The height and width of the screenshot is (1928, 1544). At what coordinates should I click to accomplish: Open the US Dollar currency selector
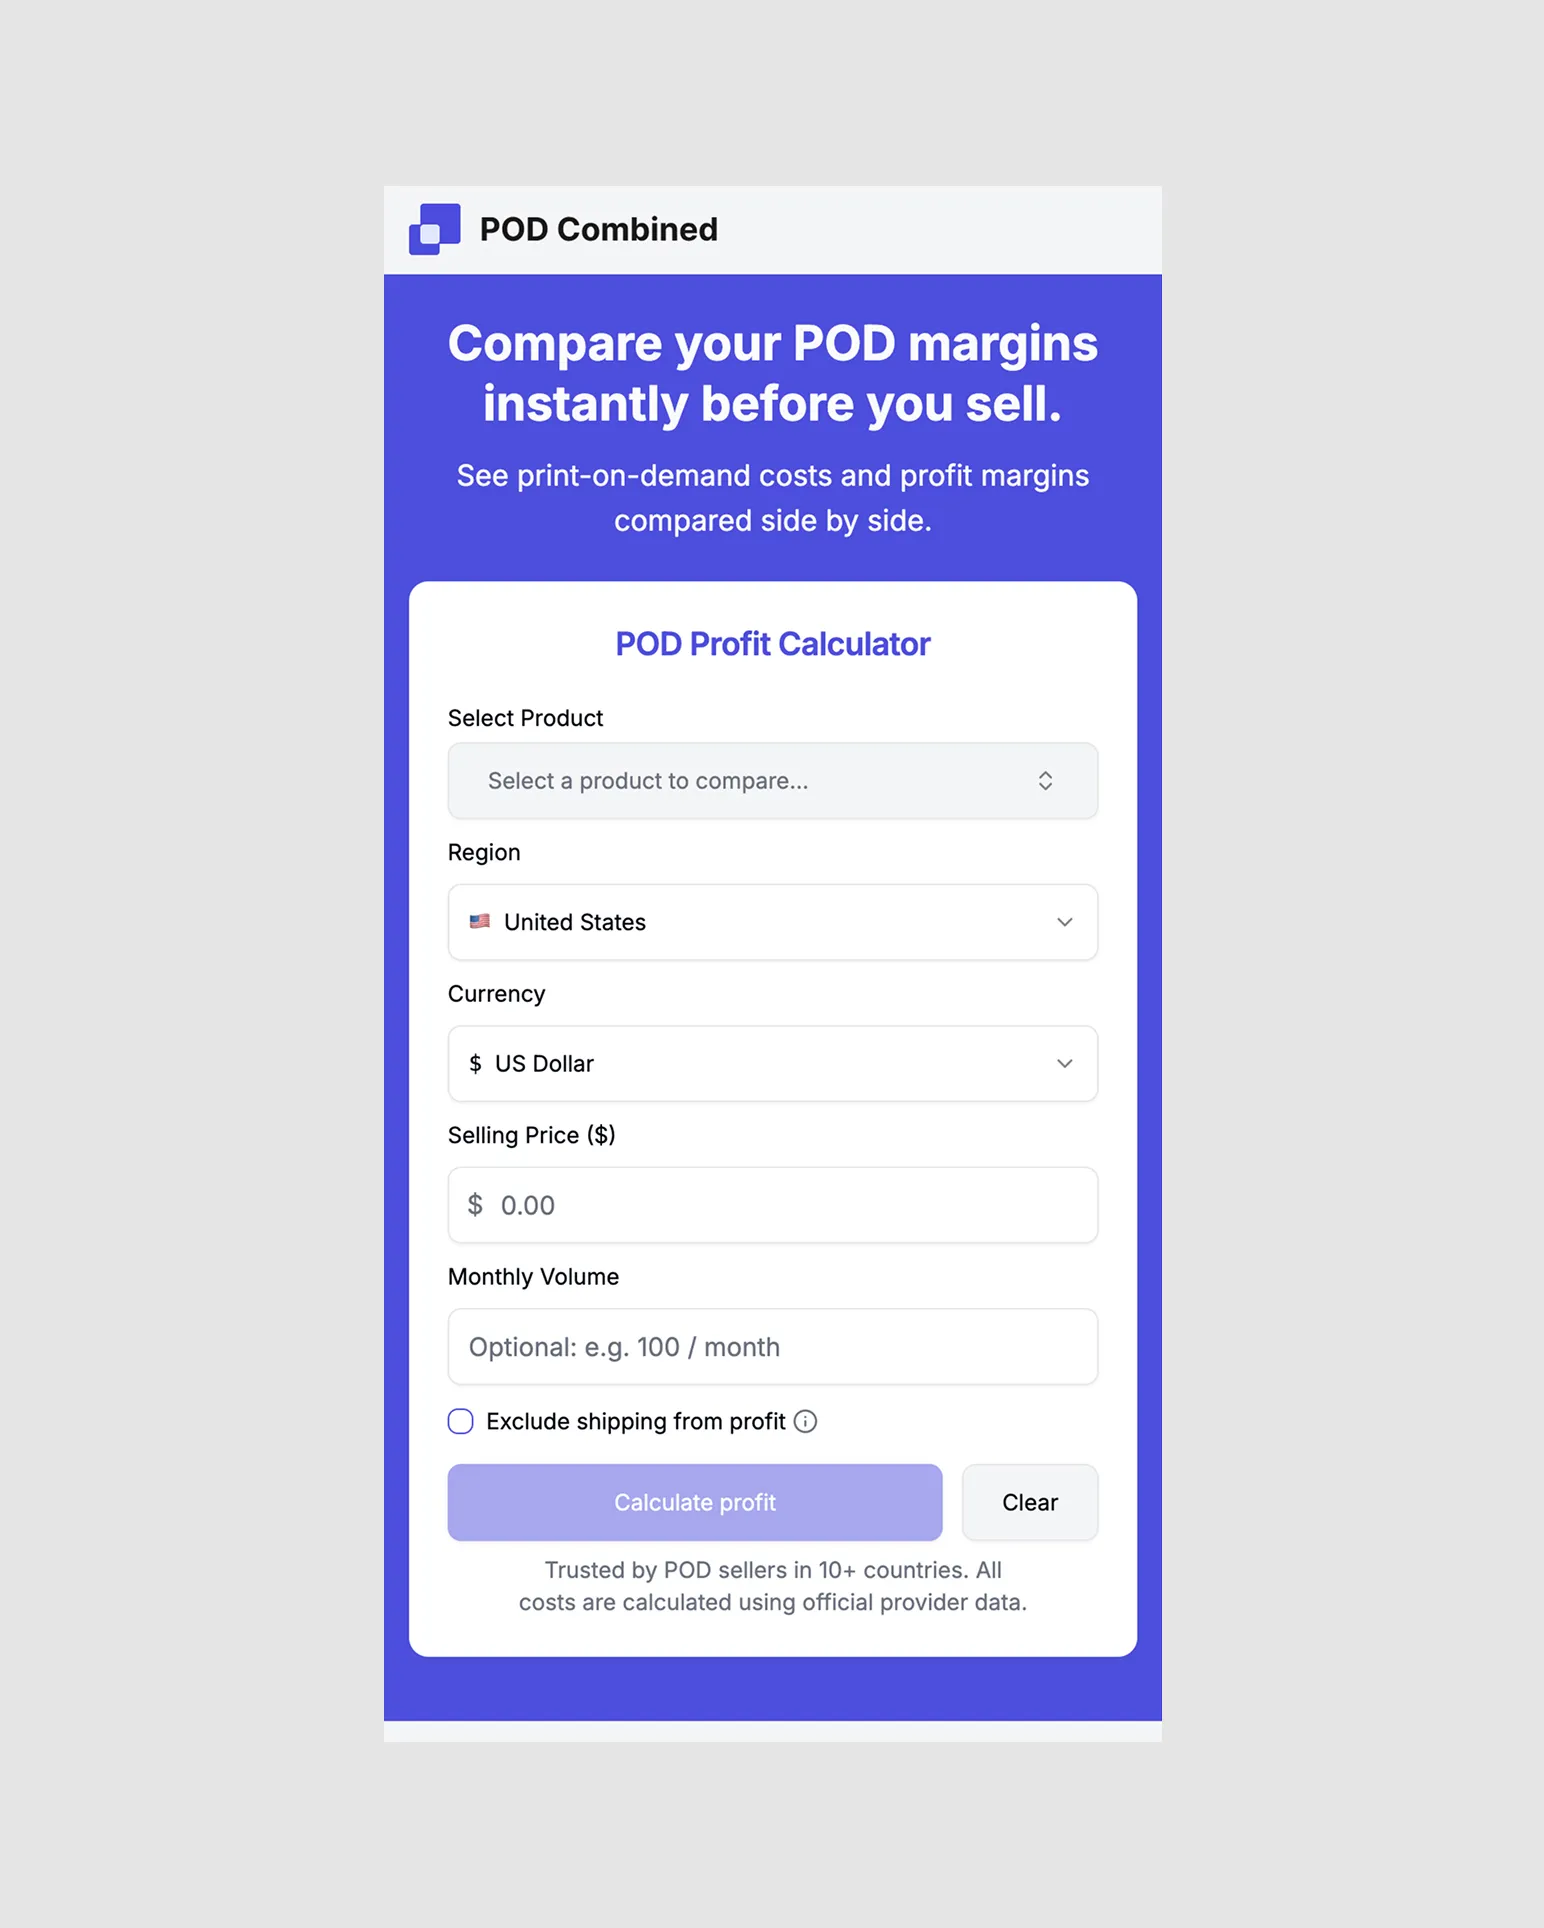tap(772, 1064)
